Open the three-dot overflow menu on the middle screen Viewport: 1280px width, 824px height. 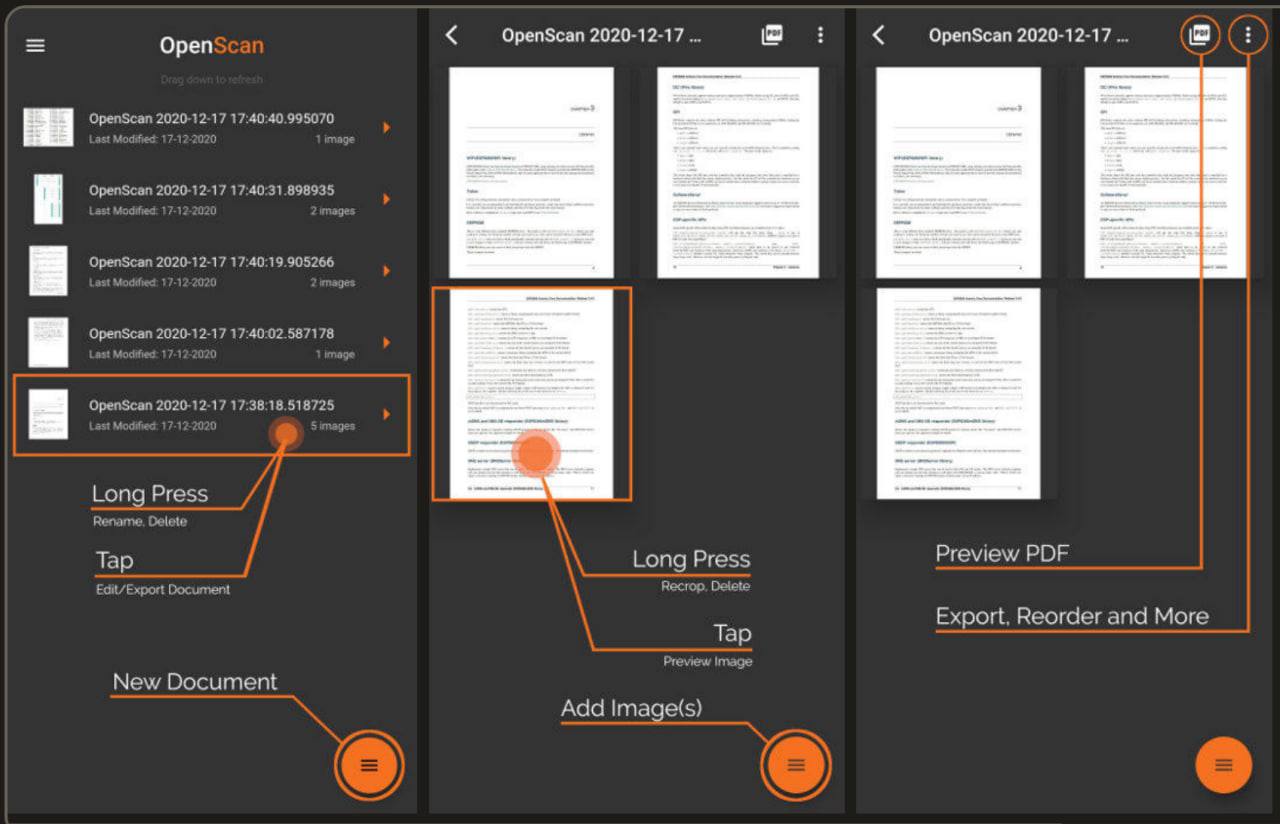820,35
